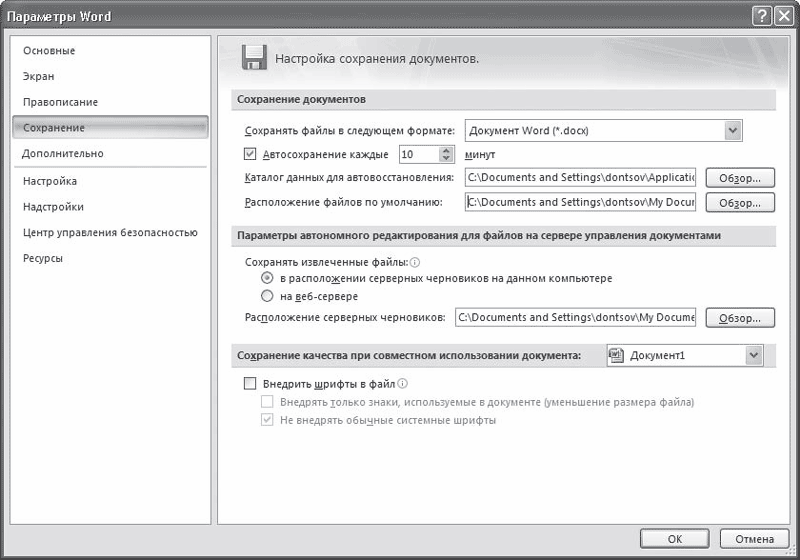Screen dimensions: 800x560
Task: Open the file format dropdown Документ Word (*.docx)
Action: [x=604, y=131]
